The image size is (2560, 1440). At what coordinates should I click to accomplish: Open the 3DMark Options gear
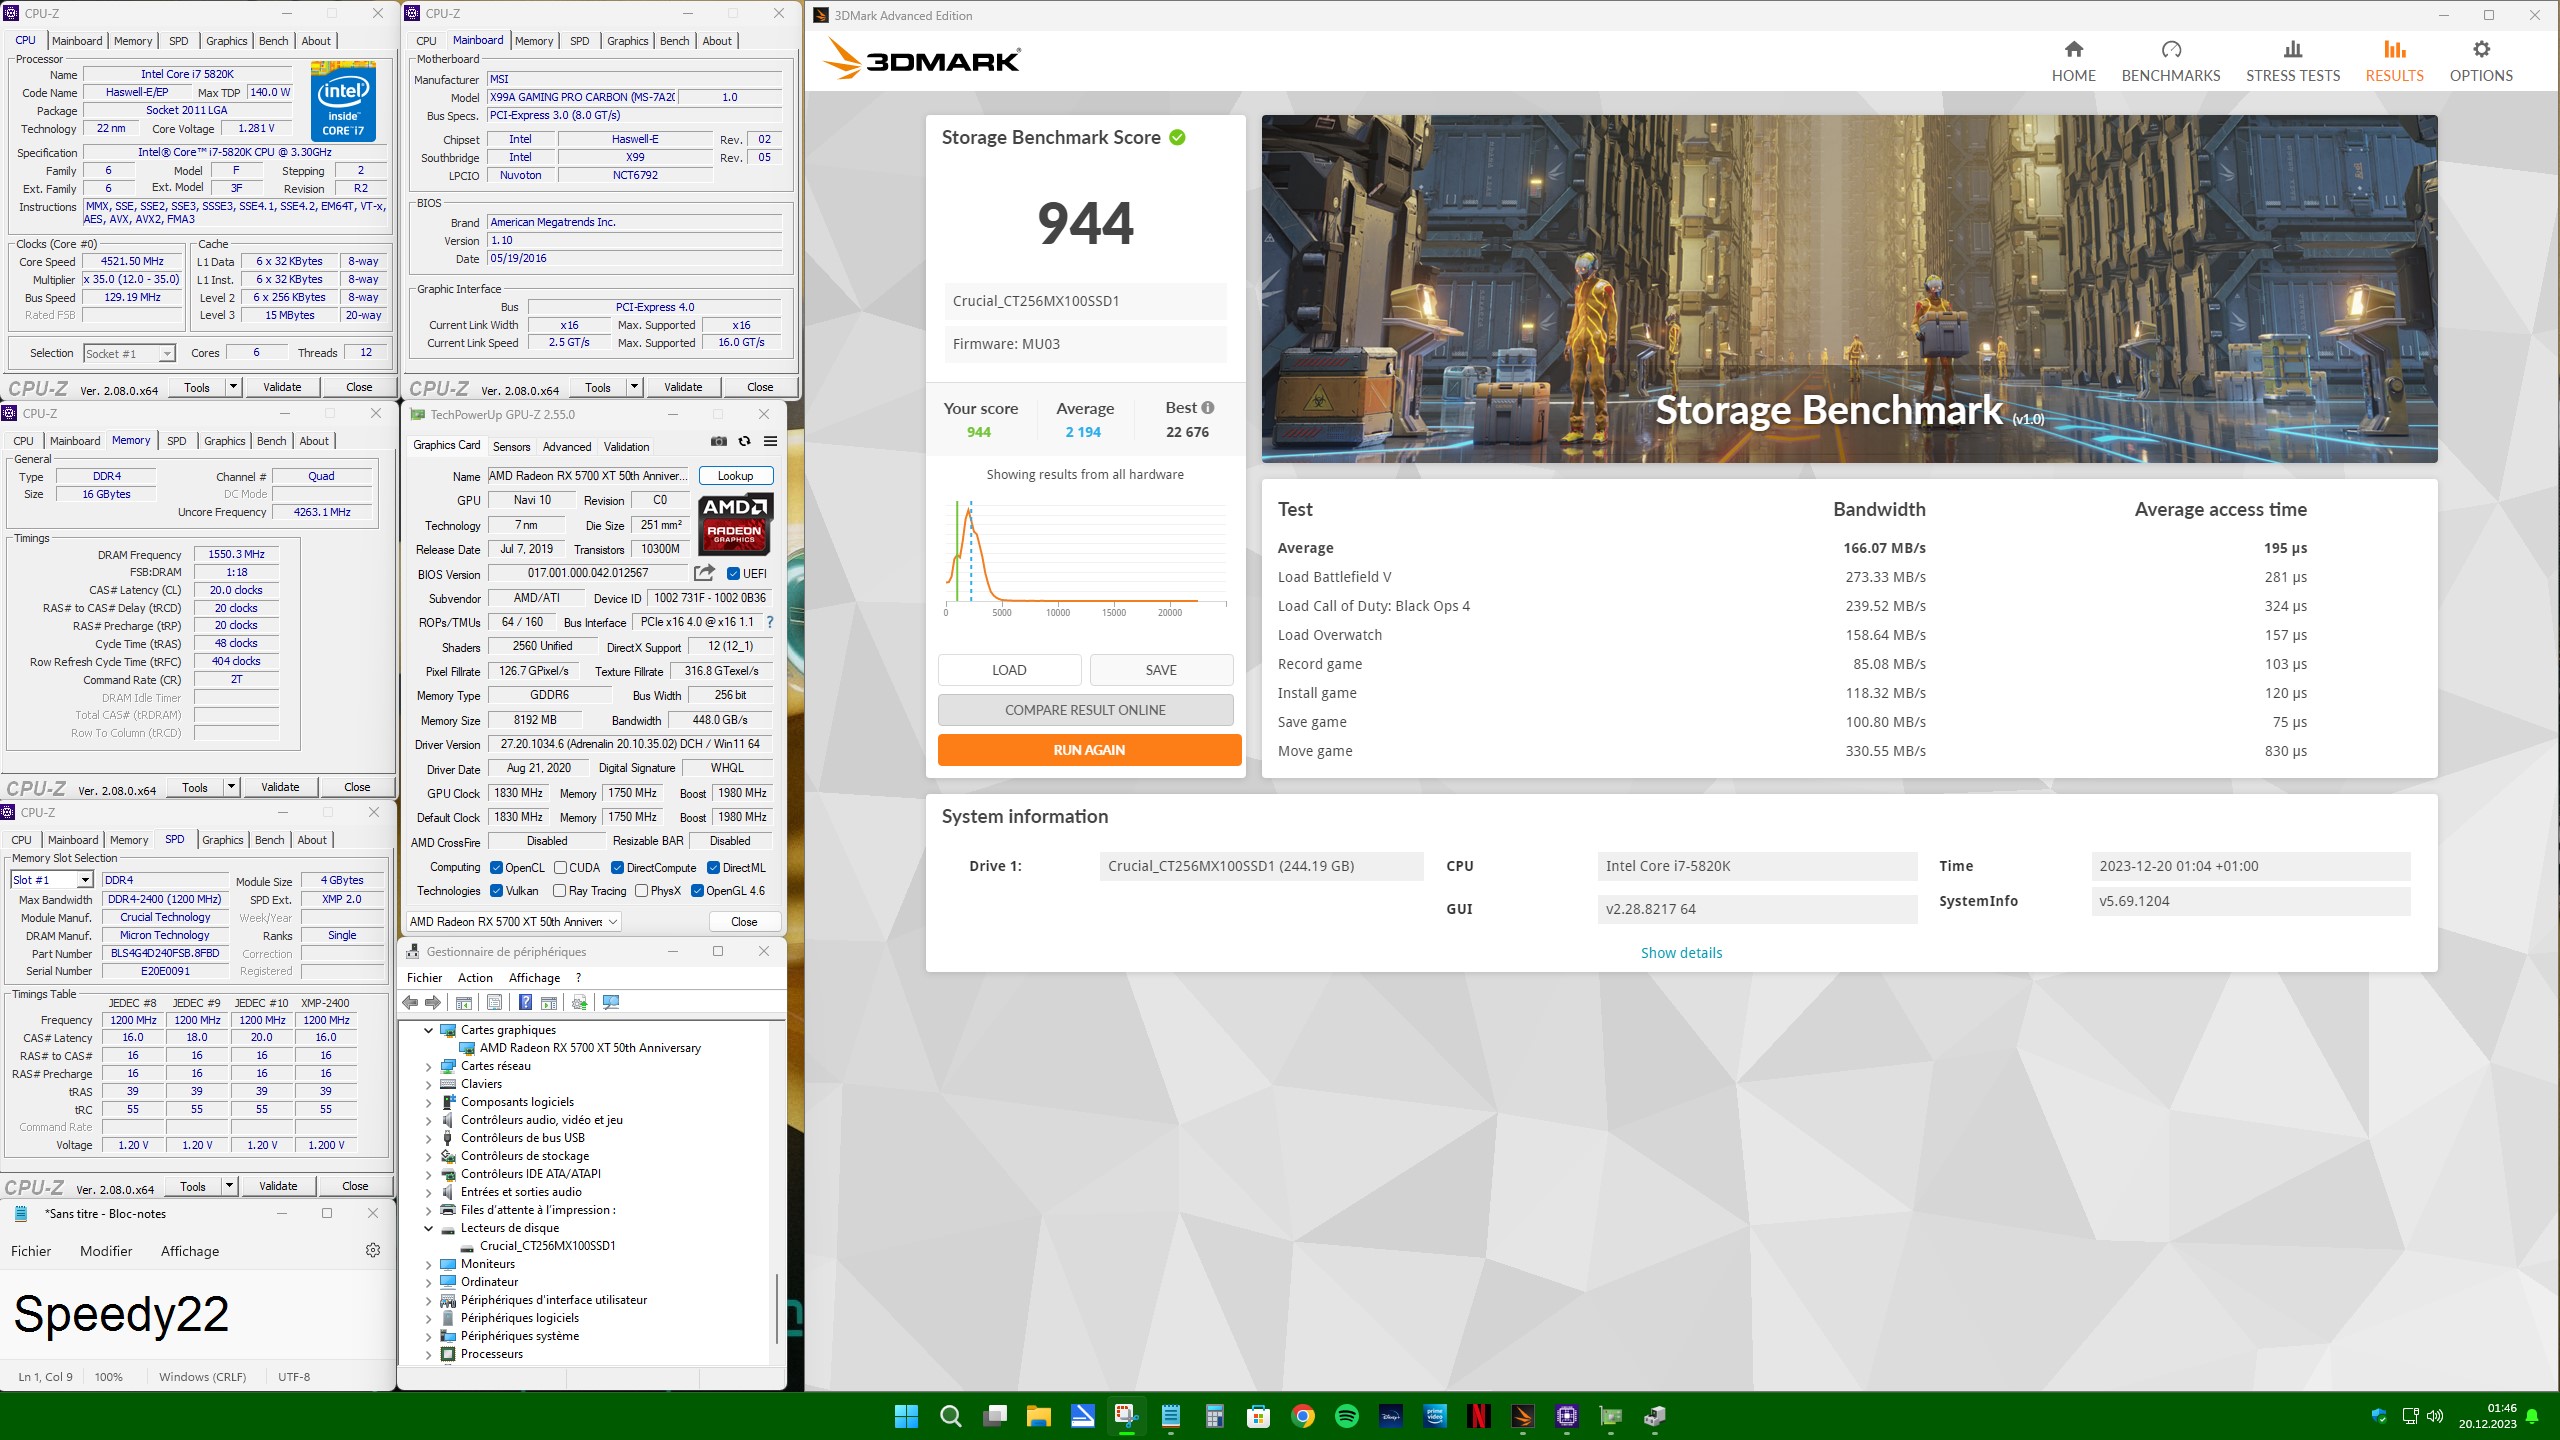pyautogui.click(x=2480, y=62)
